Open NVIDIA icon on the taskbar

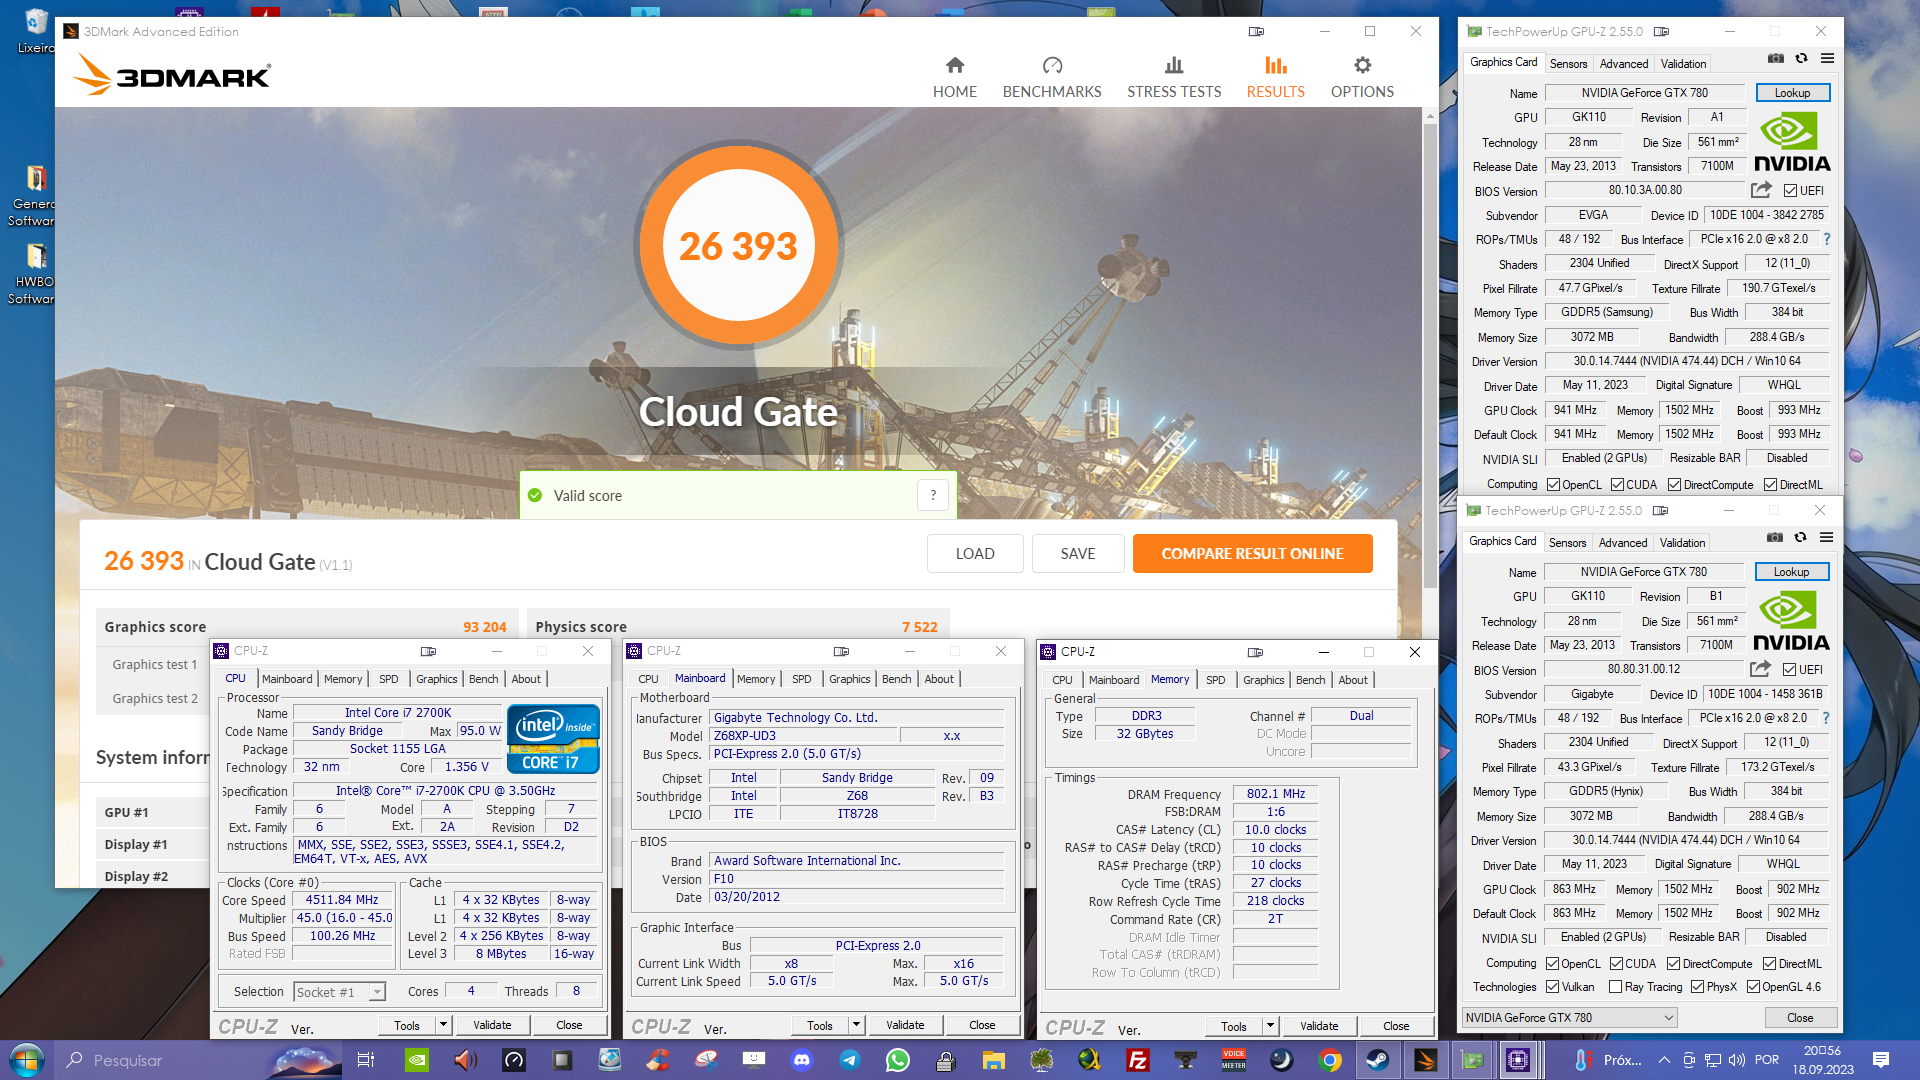coord(417,1060)
